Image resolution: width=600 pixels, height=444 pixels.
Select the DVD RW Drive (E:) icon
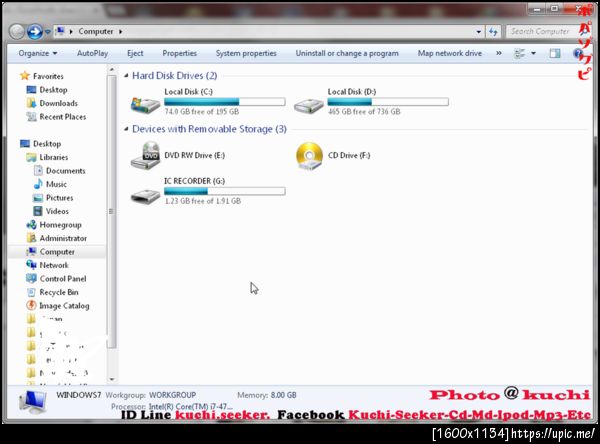(145, 156)
